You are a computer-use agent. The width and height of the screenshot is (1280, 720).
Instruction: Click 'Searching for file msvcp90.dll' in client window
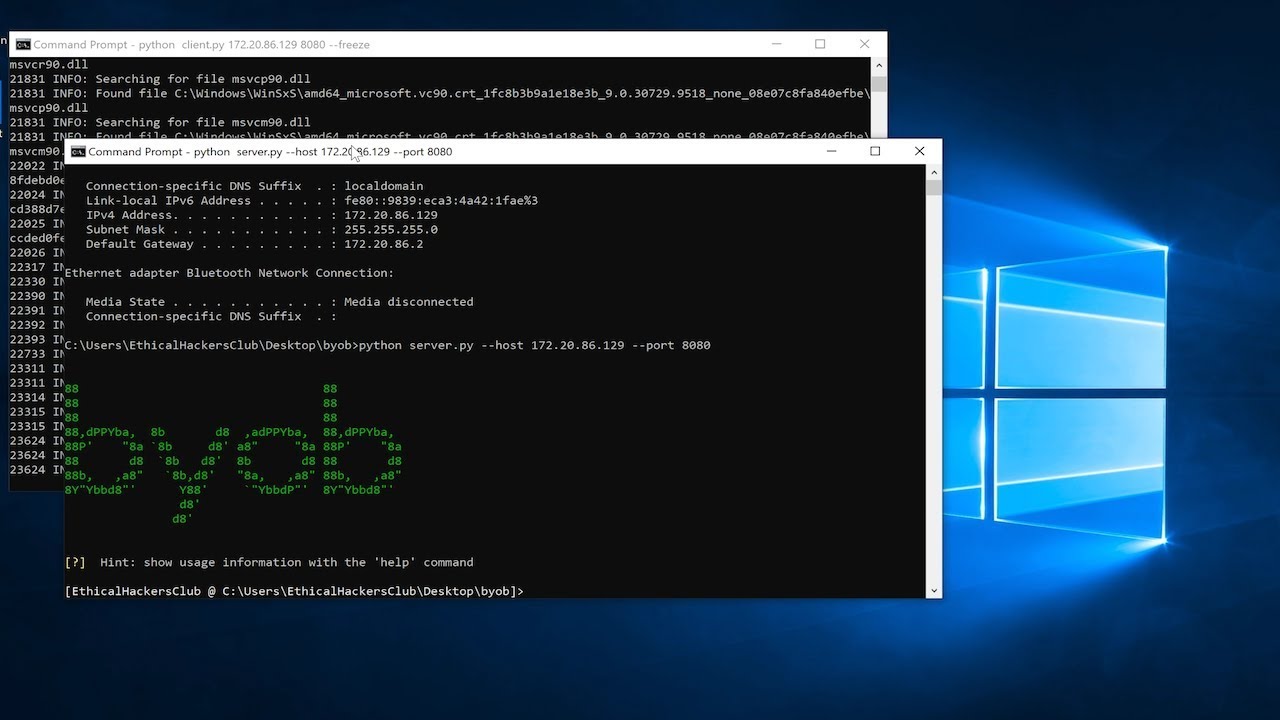point(160,79)
